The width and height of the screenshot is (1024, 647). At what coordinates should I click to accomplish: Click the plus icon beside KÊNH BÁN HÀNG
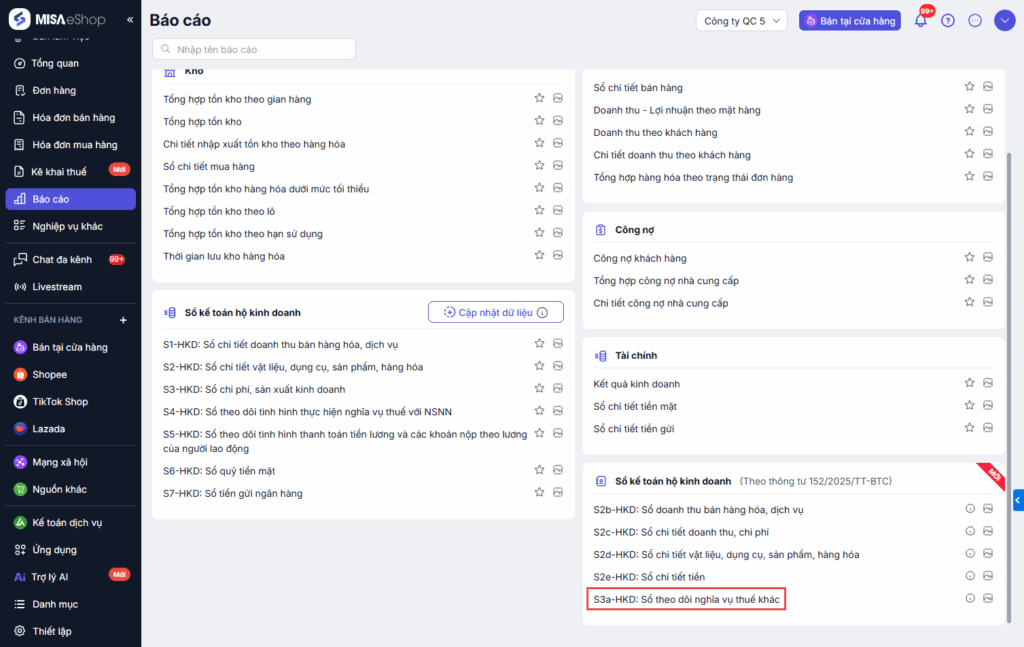[124, 320]
